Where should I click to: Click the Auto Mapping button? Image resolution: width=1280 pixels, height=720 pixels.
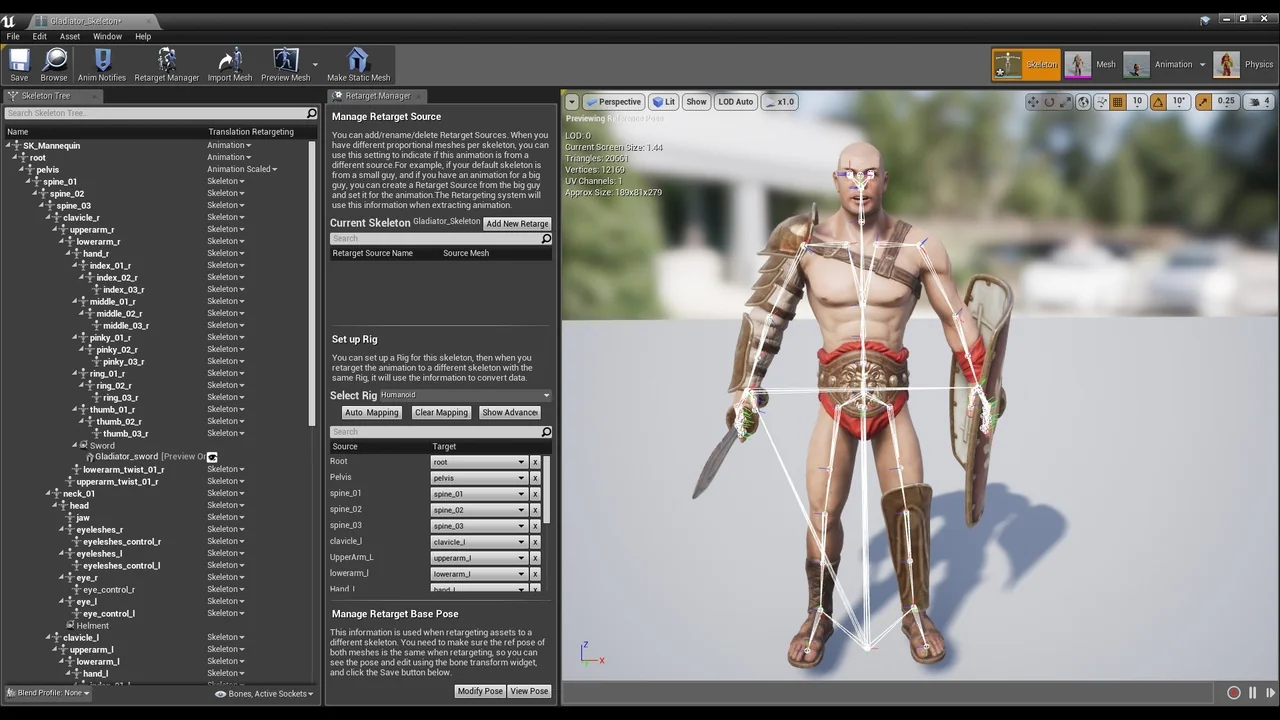371,412
